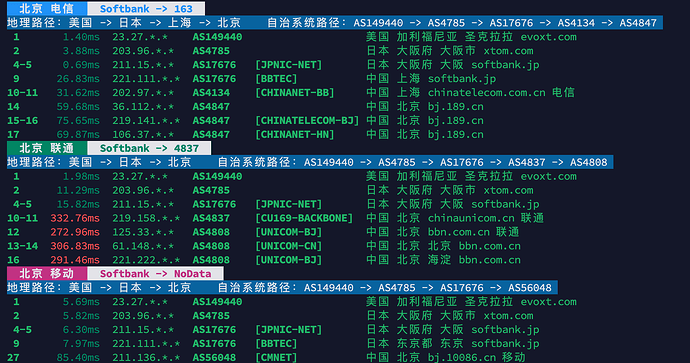Click hop number 17 in 电信 section
Viewport: 690px width, 363px height.
point(13,134)
